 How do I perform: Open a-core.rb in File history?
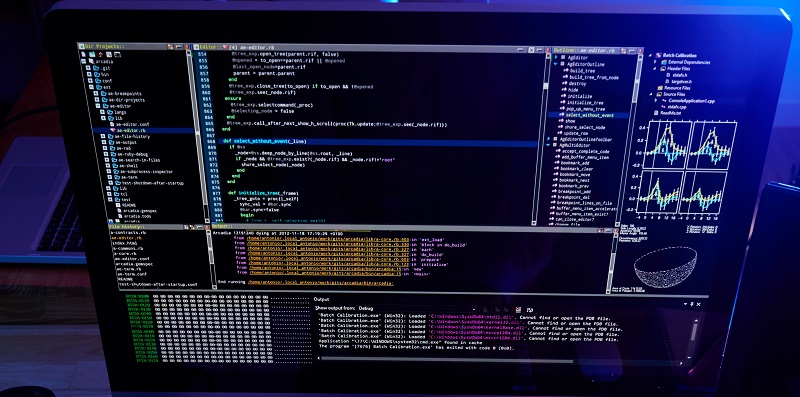pos(125,254)
